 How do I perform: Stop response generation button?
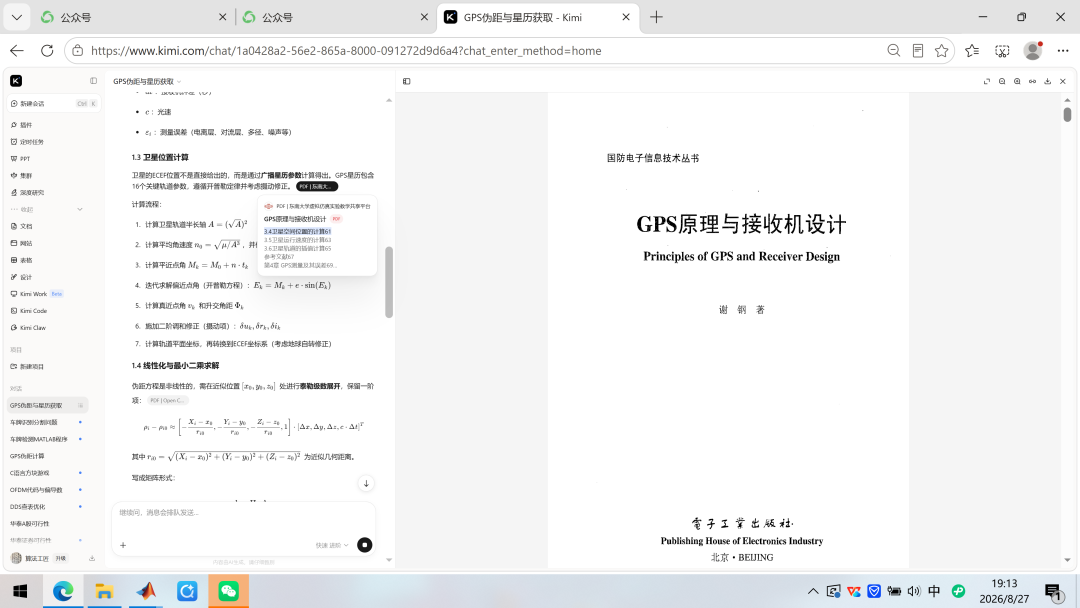coord(364,545)
